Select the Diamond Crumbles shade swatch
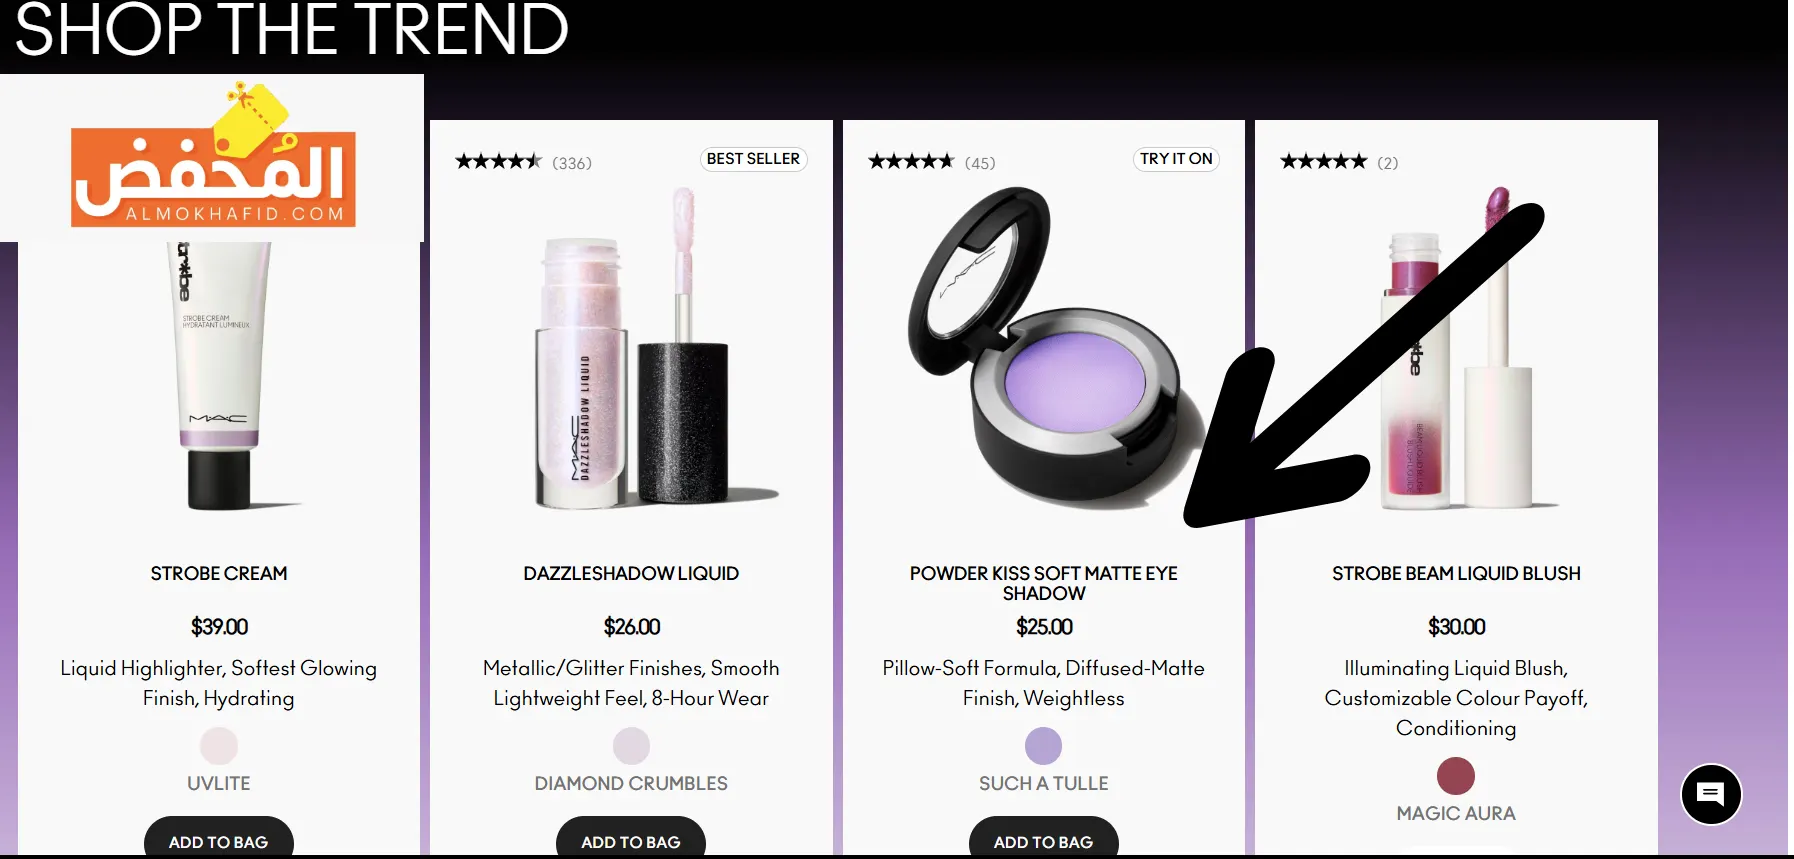The height and width of the screenshot is (859, 1794). 631,746
